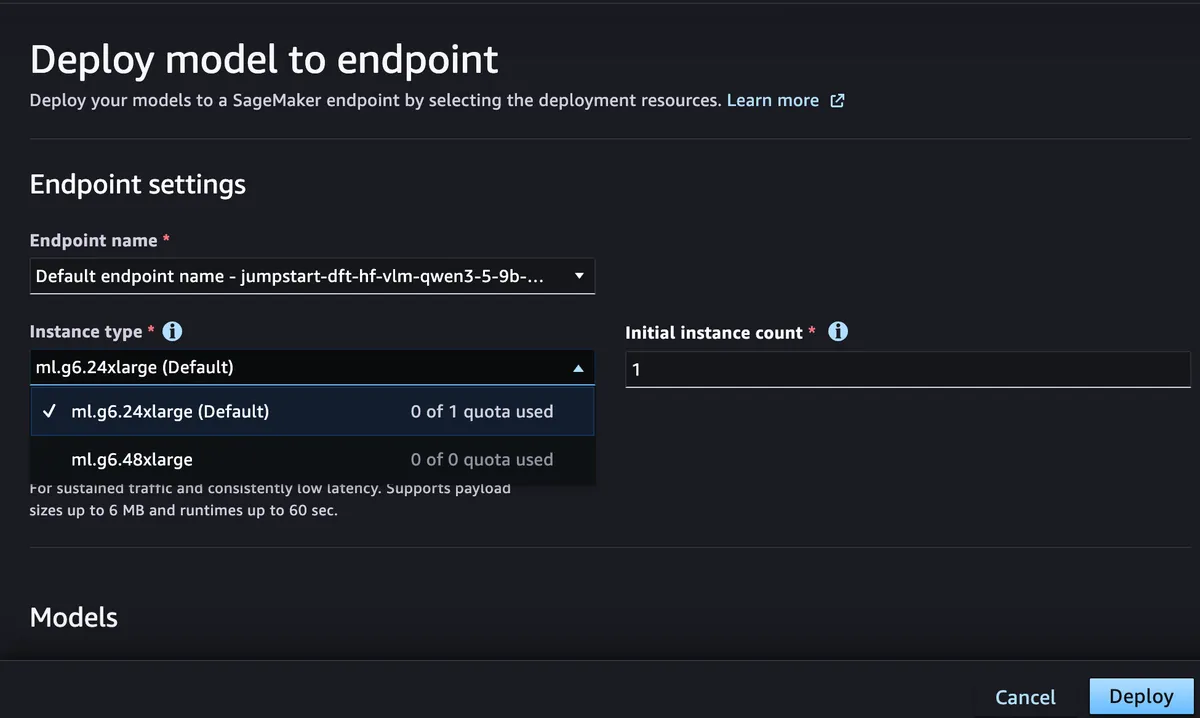Click the Instance type info icon

172,332
